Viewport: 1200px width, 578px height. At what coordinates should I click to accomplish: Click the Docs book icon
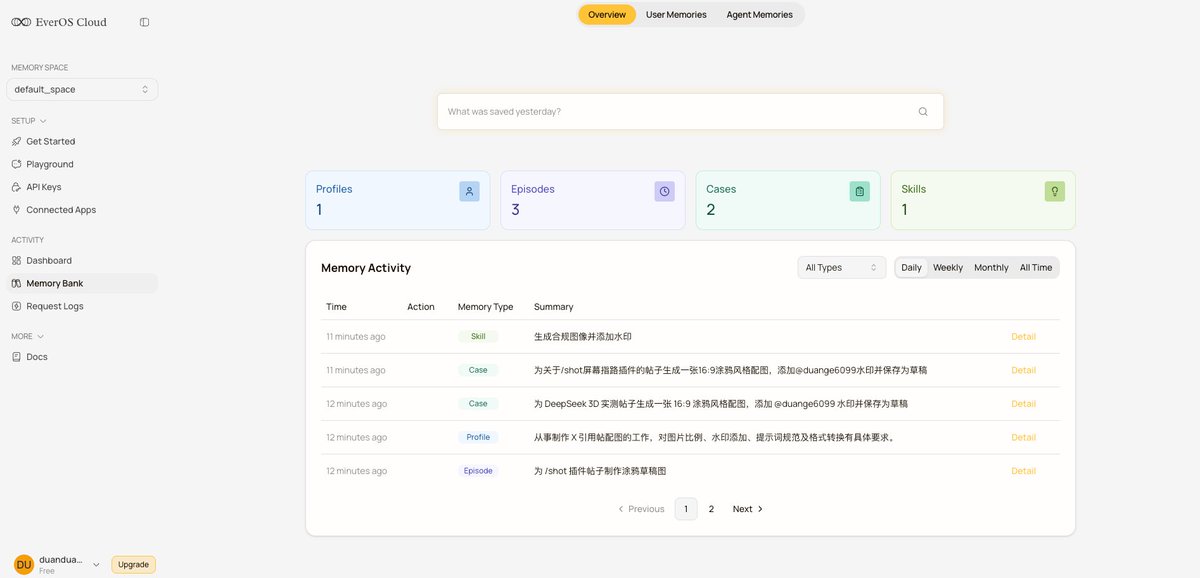click(x=16, y=357)
